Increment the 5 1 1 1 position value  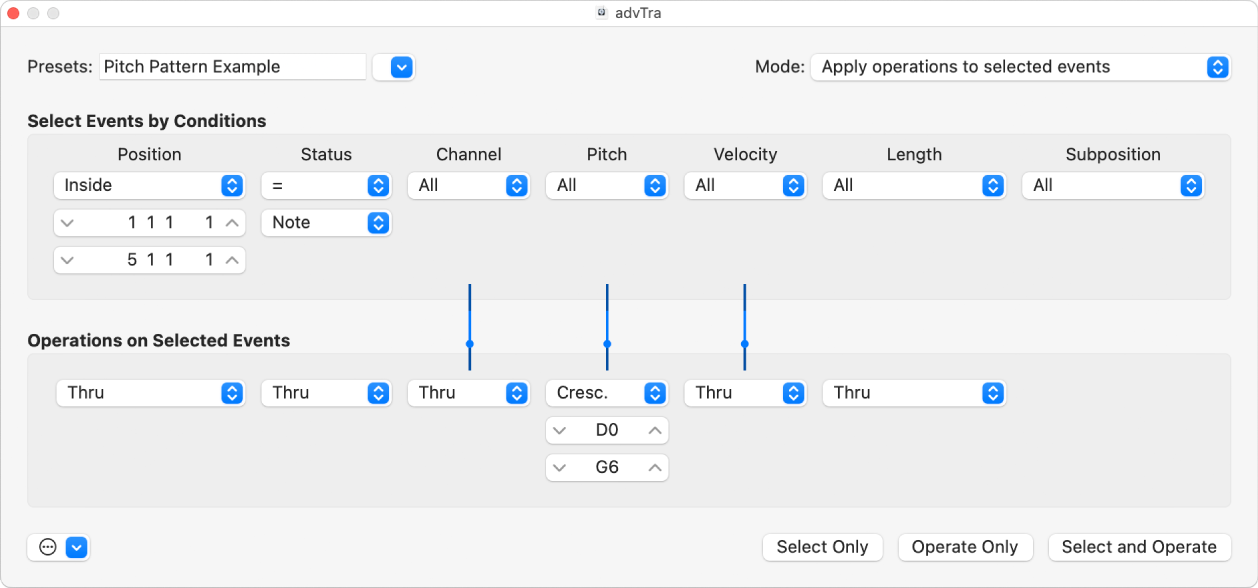point(232,259)
